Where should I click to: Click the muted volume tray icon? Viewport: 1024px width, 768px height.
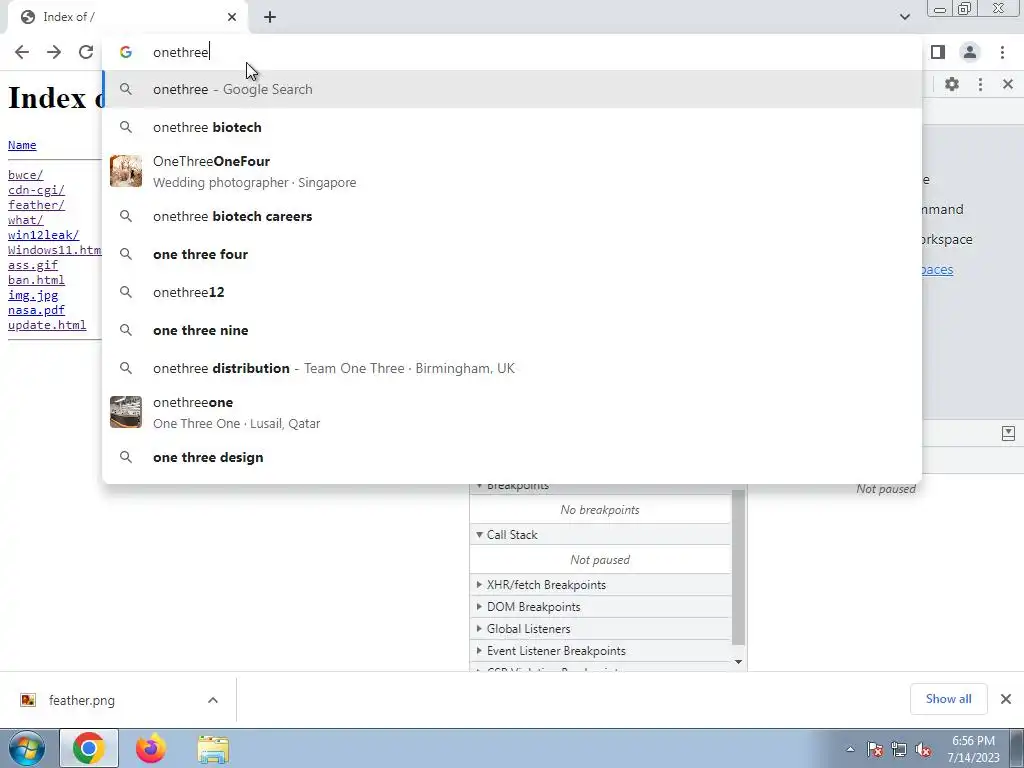pos(923,750)
